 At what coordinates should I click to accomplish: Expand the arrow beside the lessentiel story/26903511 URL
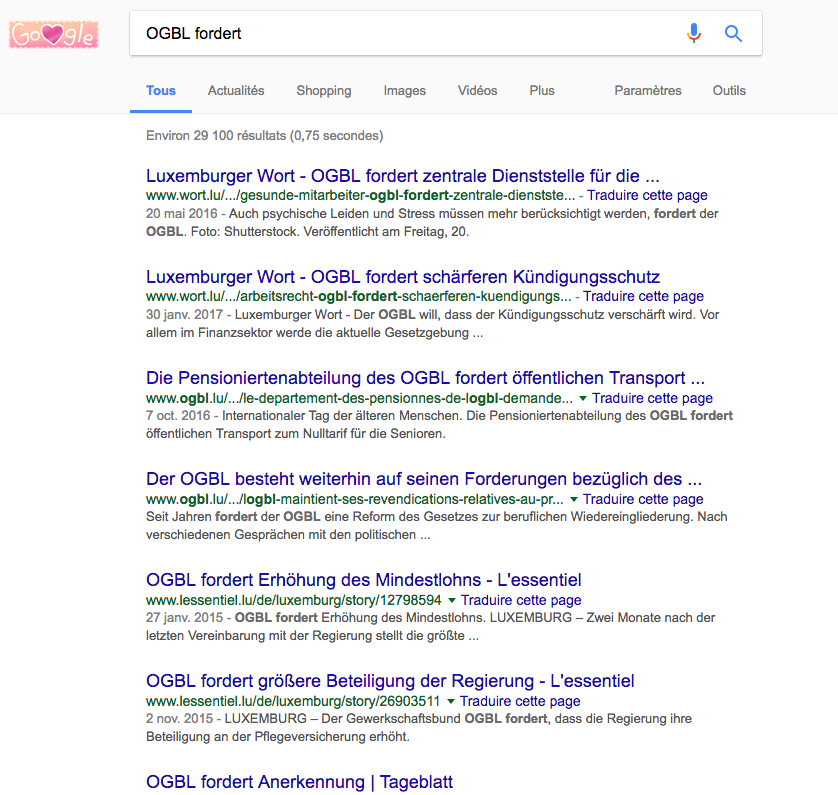point(451,701)
